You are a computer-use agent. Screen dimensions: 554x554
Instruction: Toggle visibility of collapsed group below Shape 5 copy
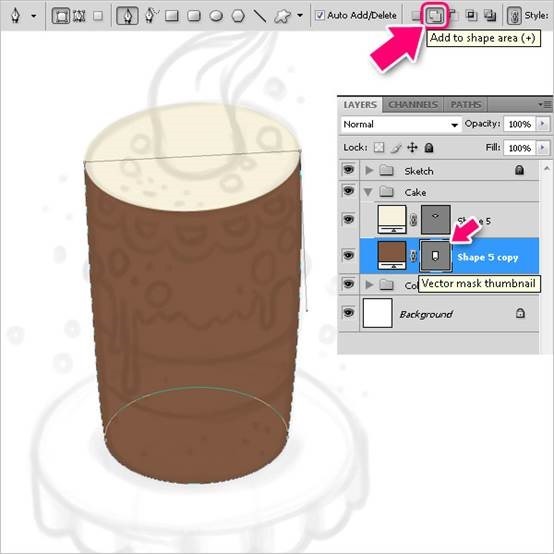pos(348,284)
